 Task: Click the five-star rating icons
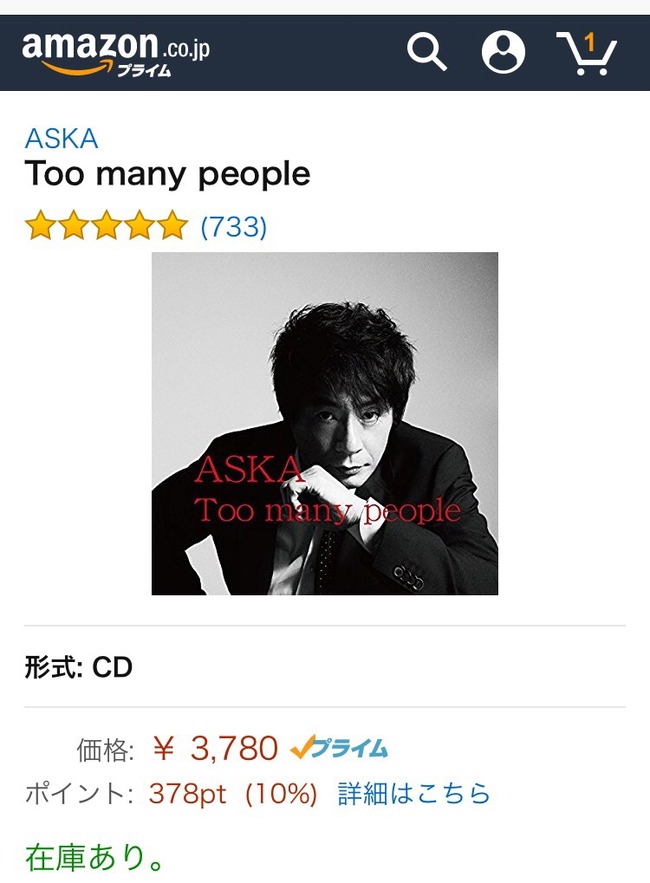tap(106, 225)
